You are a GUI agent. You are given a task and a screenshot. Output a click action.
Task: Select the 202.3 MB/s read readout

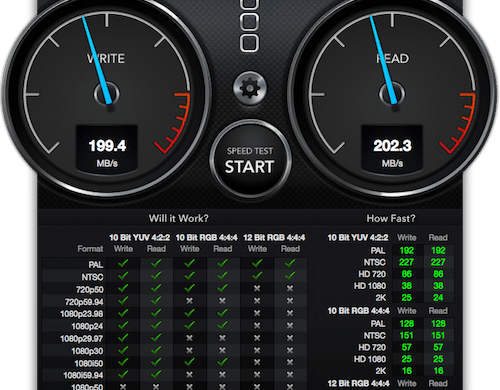click(x=392, y=149)
